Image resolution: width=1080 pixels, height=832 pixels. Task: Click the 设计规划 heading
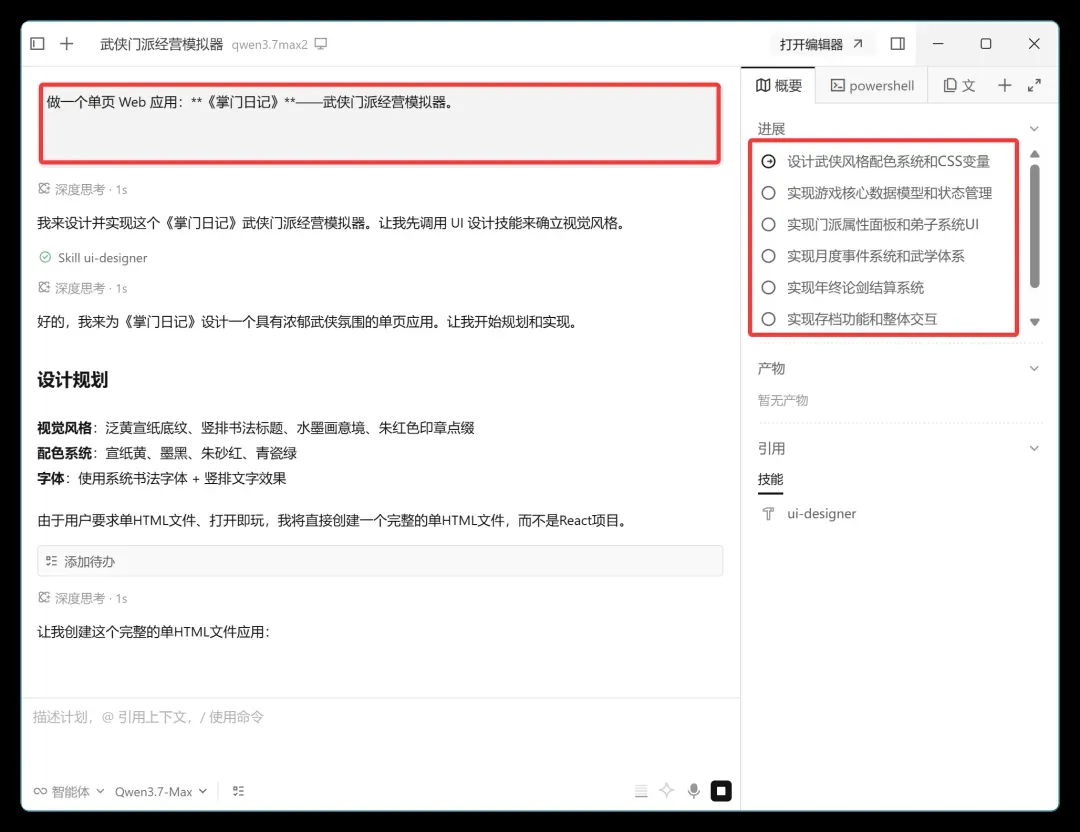click(72, 380)
